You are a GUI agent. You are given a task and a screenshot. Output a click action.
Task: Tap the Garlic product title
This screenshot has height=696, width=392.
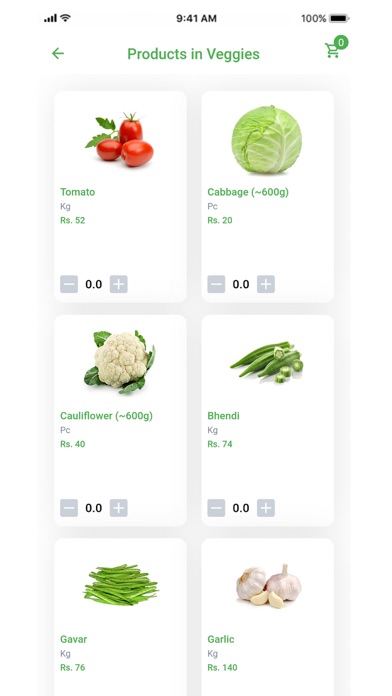(x=221, y=639)
